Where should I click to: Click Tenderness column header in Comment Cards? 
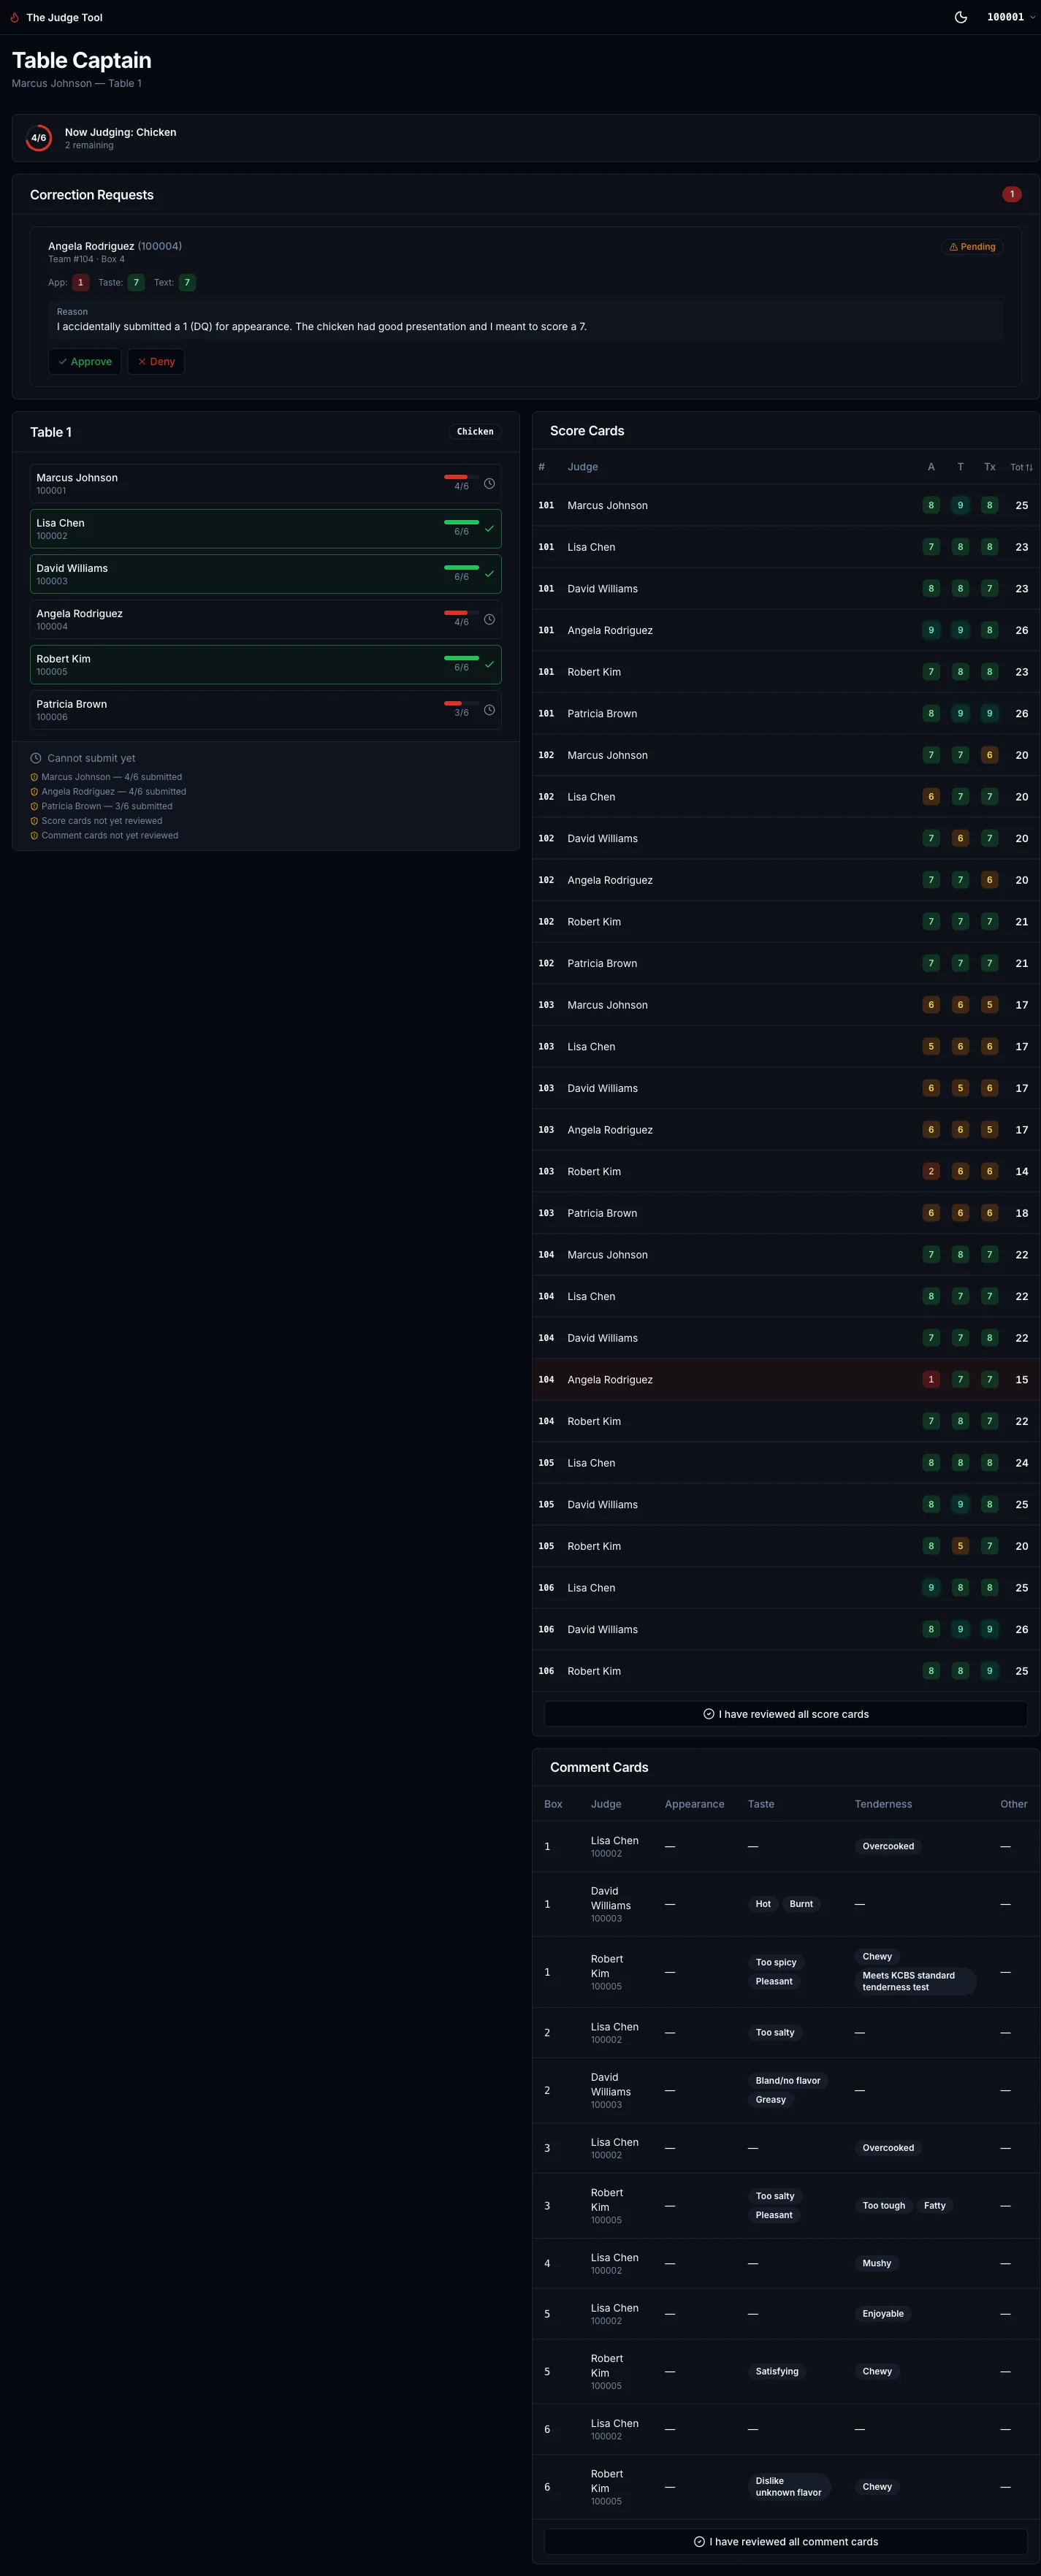(x=883, y=1804)
